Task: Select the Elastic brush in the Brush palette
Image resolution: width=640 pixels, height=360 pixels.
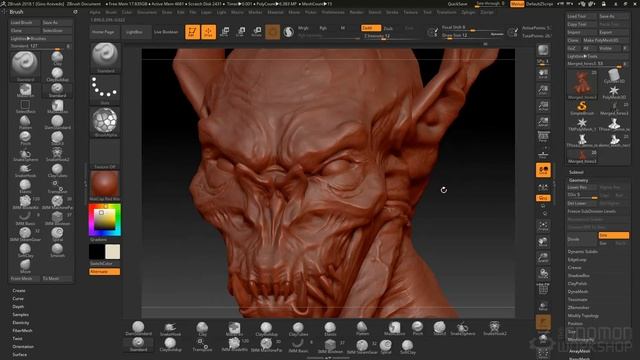Action: pos(25,186)
